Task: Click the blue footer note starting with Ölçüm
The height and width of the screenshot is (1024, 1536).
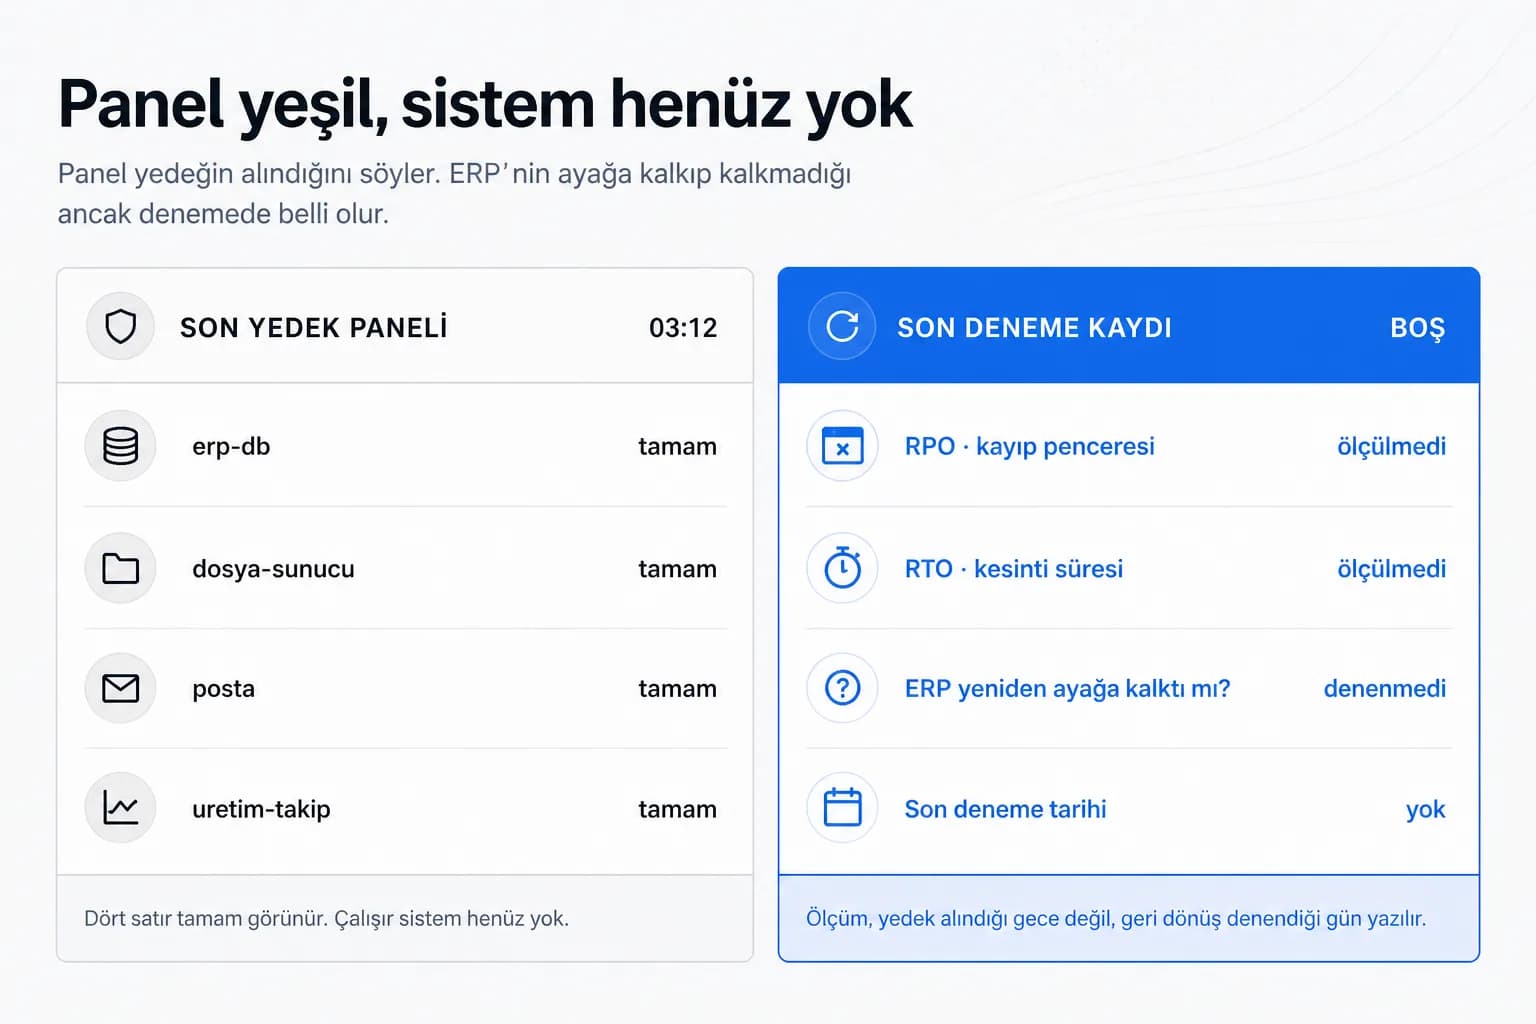Action: point(1116,918)
